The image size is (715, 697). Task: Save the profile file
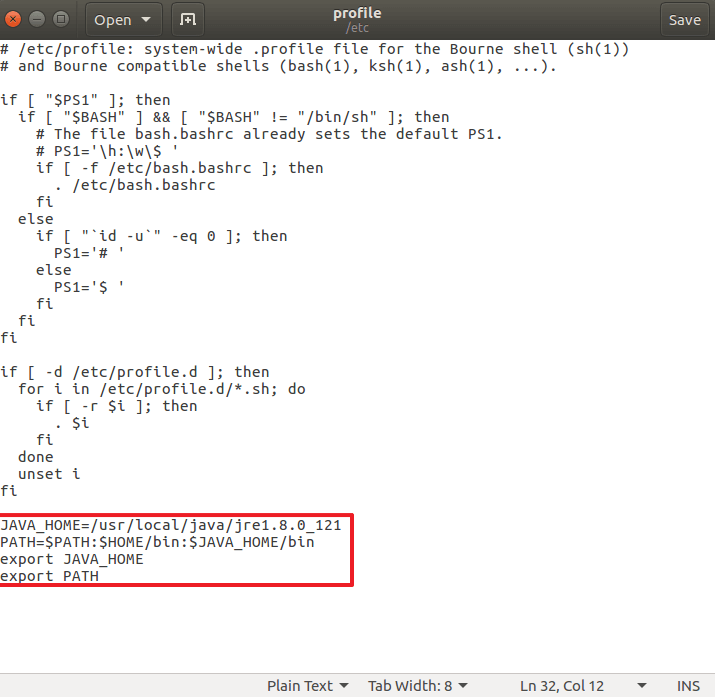tap(684, 20)
